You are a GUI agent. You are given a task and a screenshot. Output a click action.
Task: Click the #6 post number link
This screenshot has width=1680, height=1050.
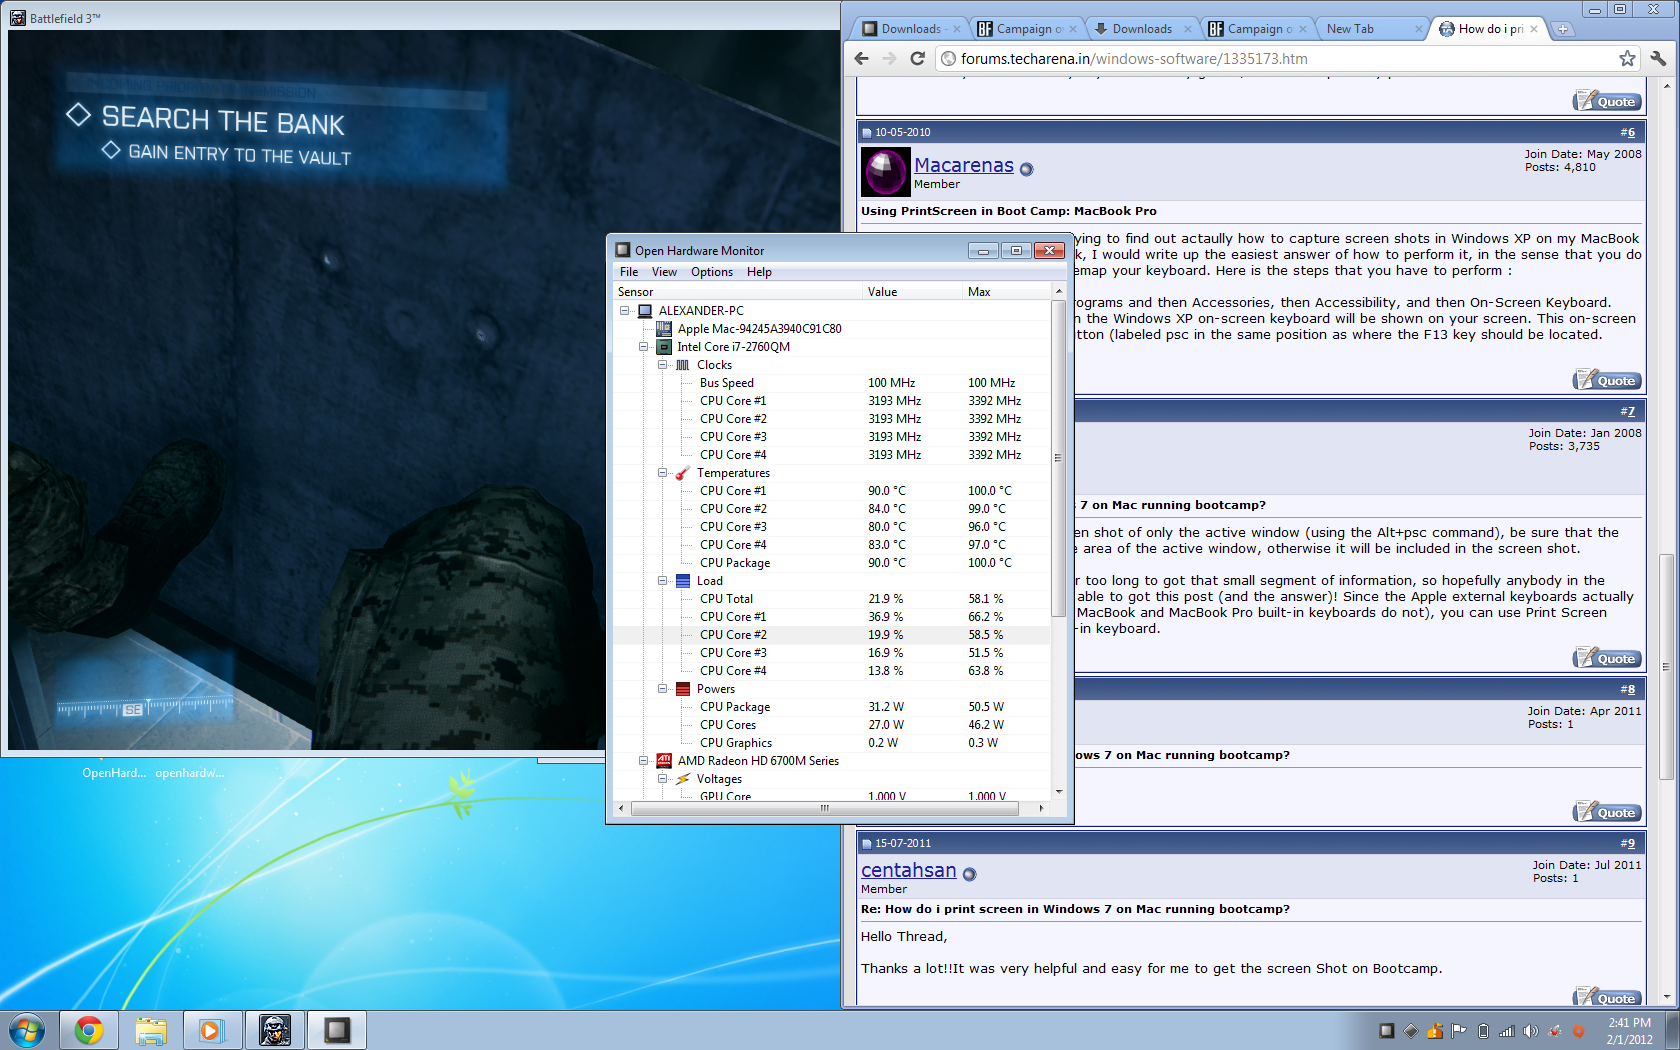1628,132
